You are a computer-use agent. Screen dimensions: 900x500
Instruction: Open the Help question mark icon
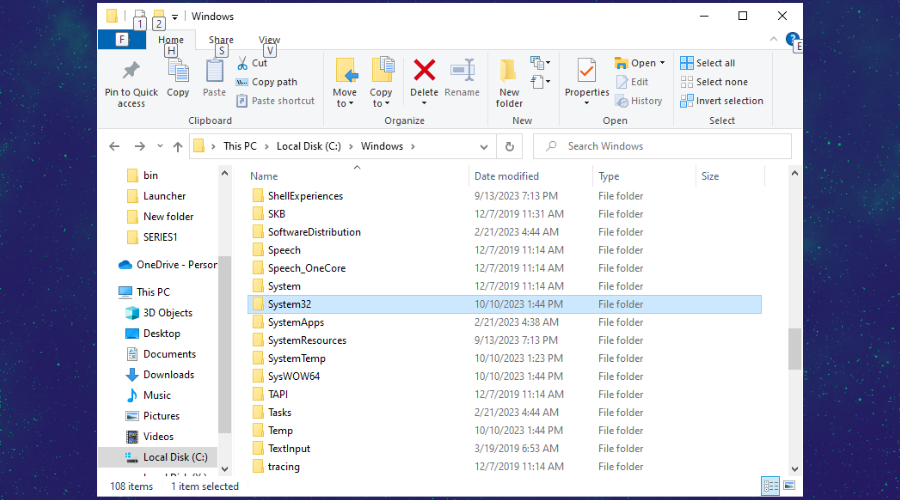pyautogui.click(x=792, y=39)
